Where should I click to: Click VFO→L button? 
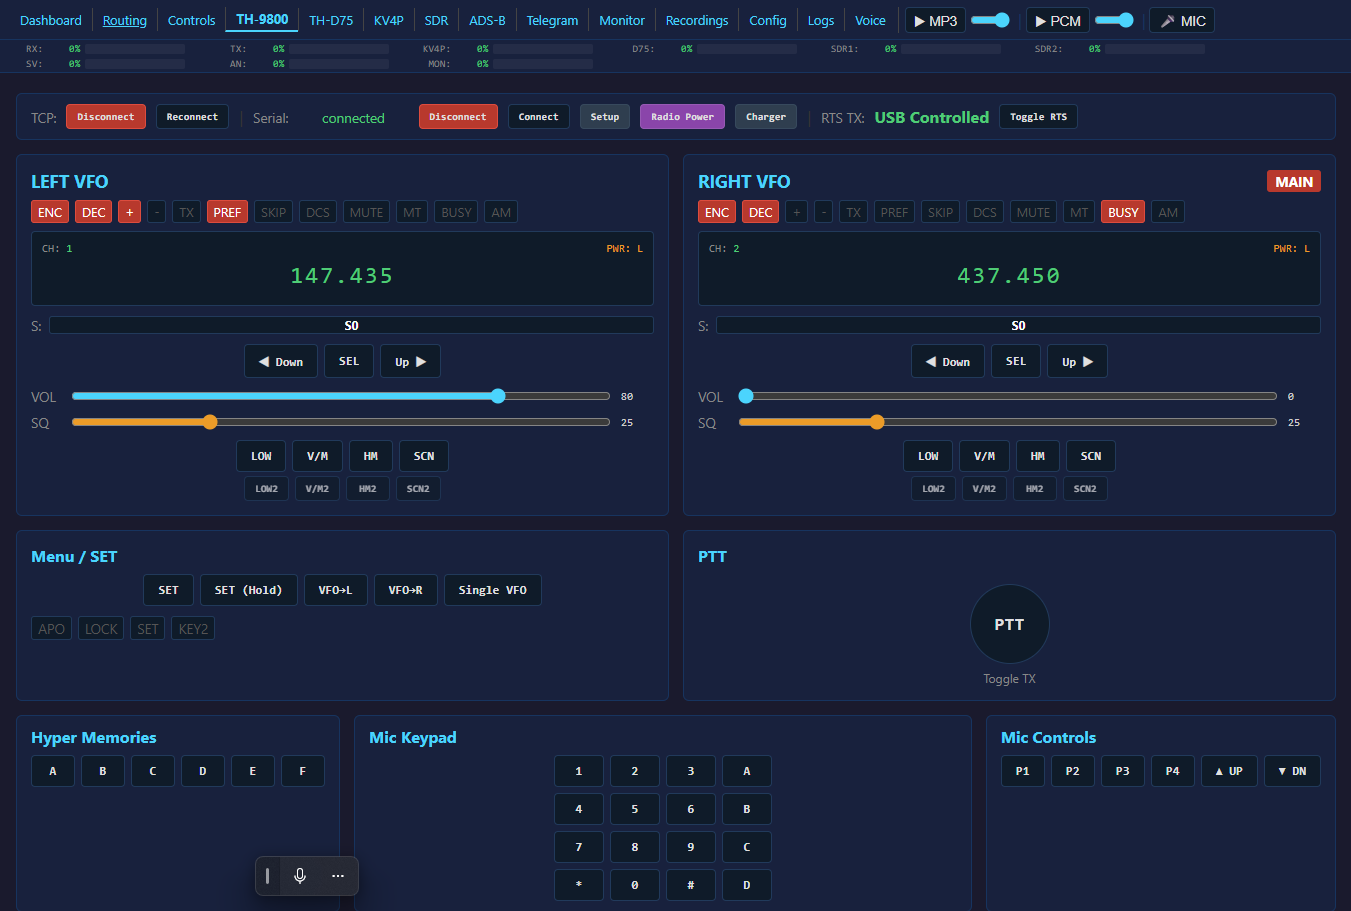coord(336,590)
